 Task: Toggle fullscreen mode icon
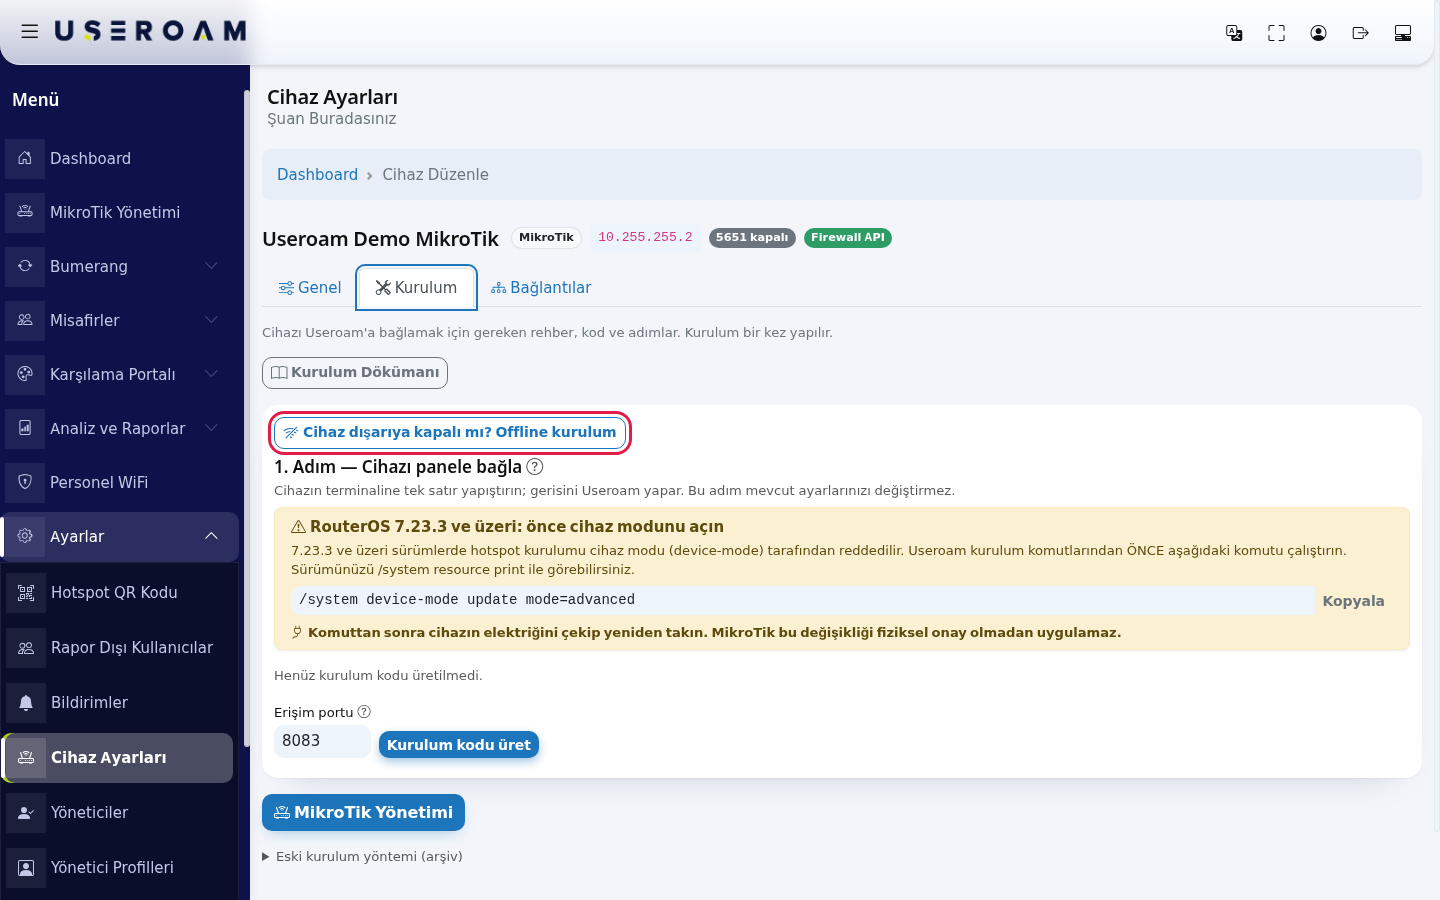click(x=1276, y=33)
